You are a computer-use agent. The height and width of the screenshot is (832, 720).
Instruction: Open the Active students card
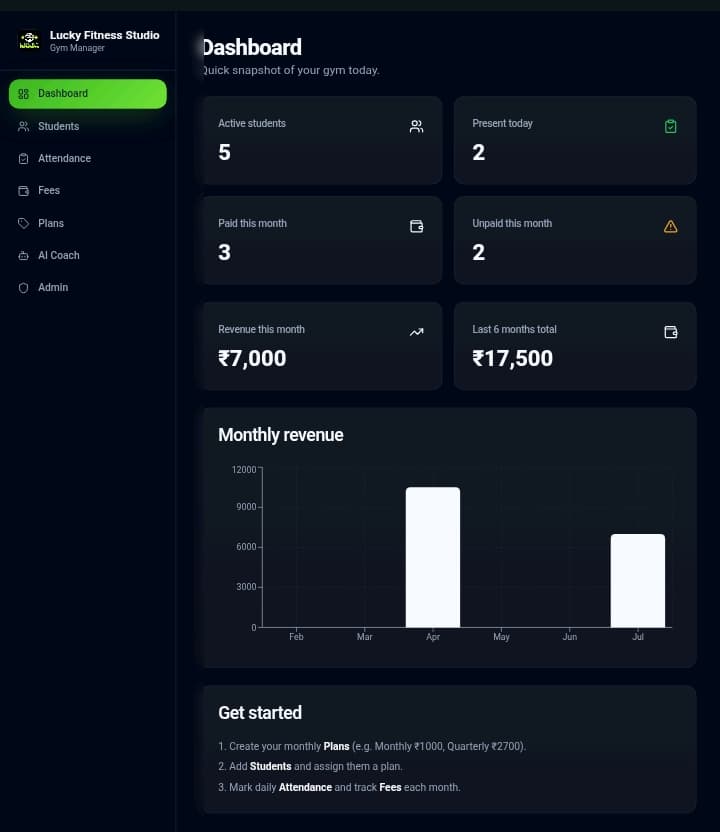pyautogui.click(x=322, y=141)
